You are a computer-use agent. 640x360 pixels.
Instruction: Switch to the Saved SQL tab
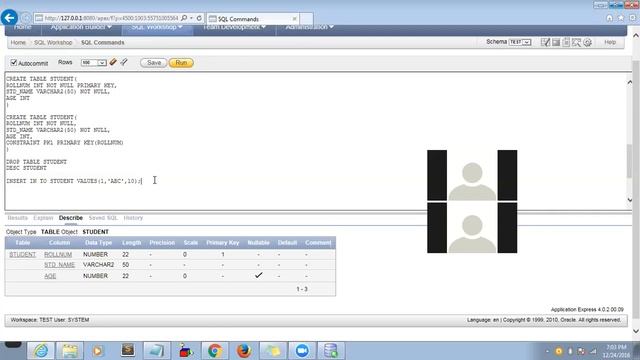(x=103, y=218)
